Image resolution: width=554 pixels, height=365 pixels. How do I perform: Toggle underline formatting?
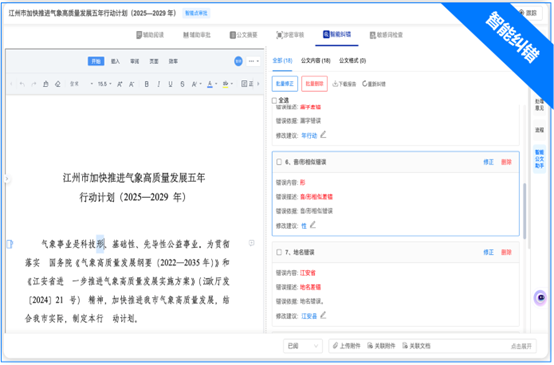(170, 84)
